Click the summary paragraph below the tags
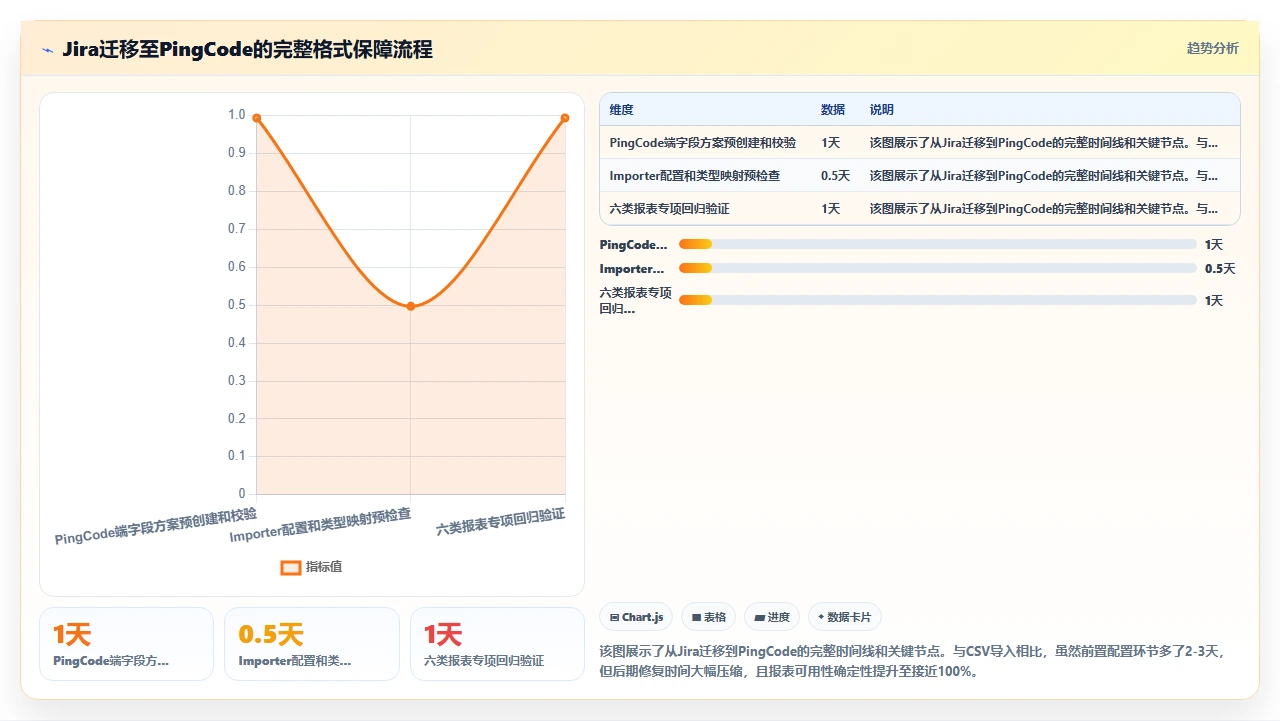The width and height of the screenshot is (1280, 721). point(913,661)
